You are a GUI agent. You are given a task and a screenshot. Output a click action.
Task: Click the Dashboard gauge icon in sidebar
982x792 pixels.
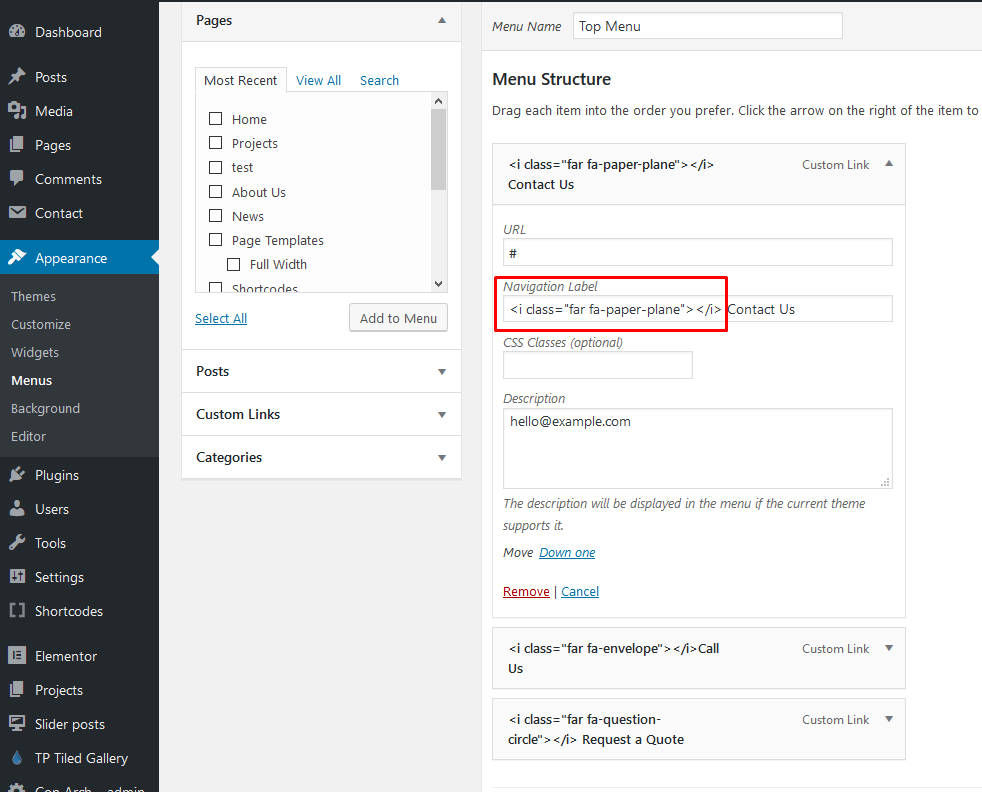[x=17, y=32]
